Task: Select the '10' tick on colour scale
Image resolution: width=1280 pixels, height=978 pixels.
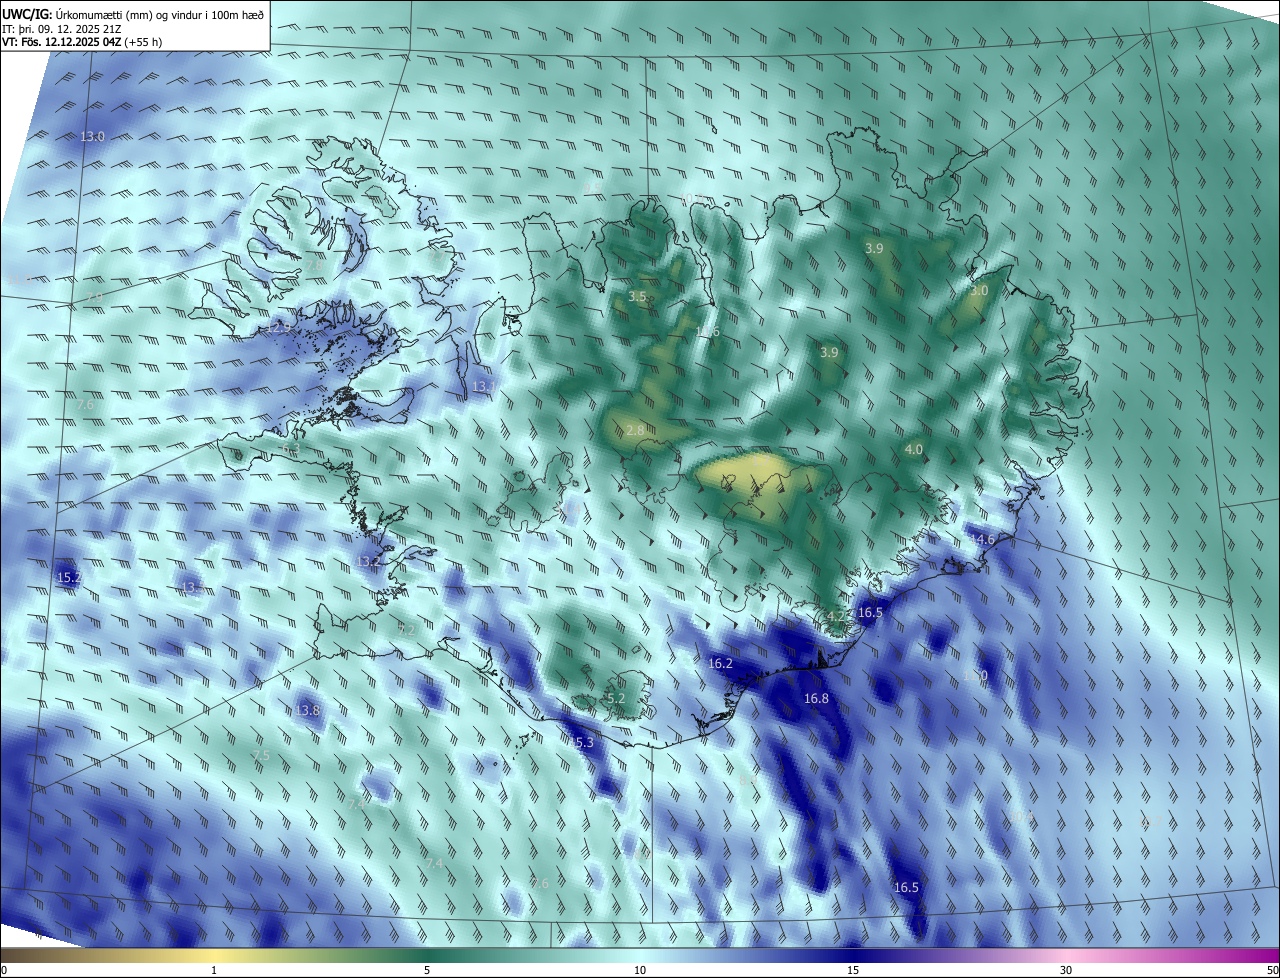Action: [x=640, y=970]
